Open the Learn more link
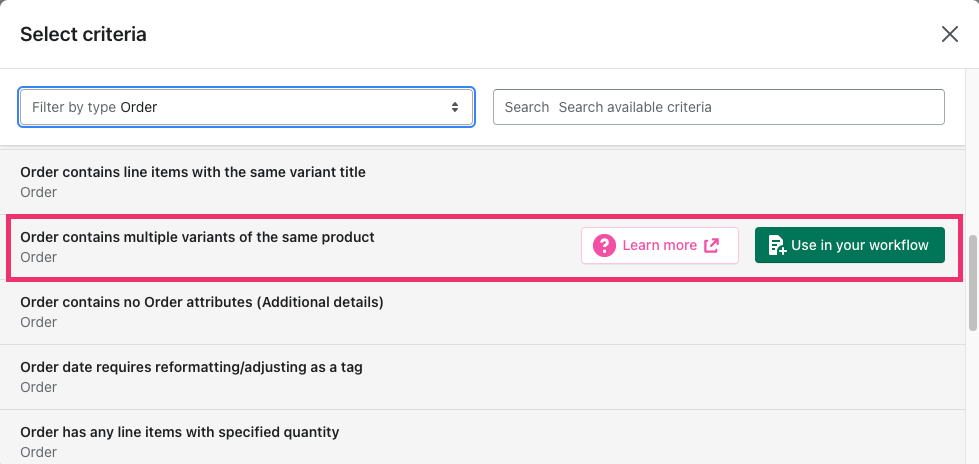 click(x=659, y=245)
